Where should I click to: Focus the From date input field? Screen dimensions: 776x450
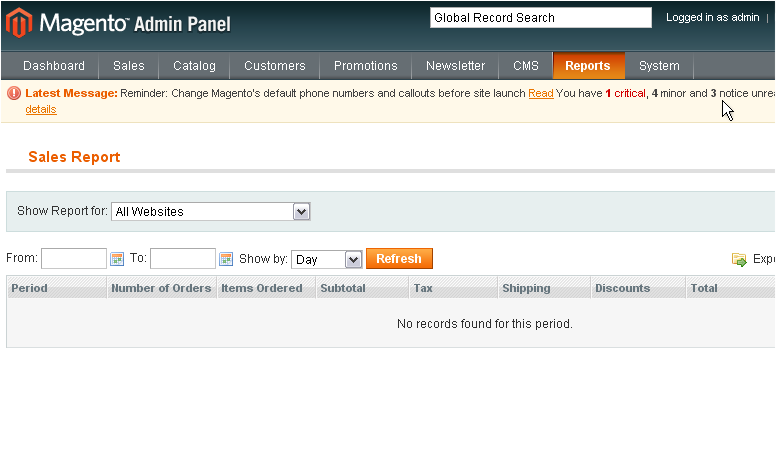coord(74,259)
